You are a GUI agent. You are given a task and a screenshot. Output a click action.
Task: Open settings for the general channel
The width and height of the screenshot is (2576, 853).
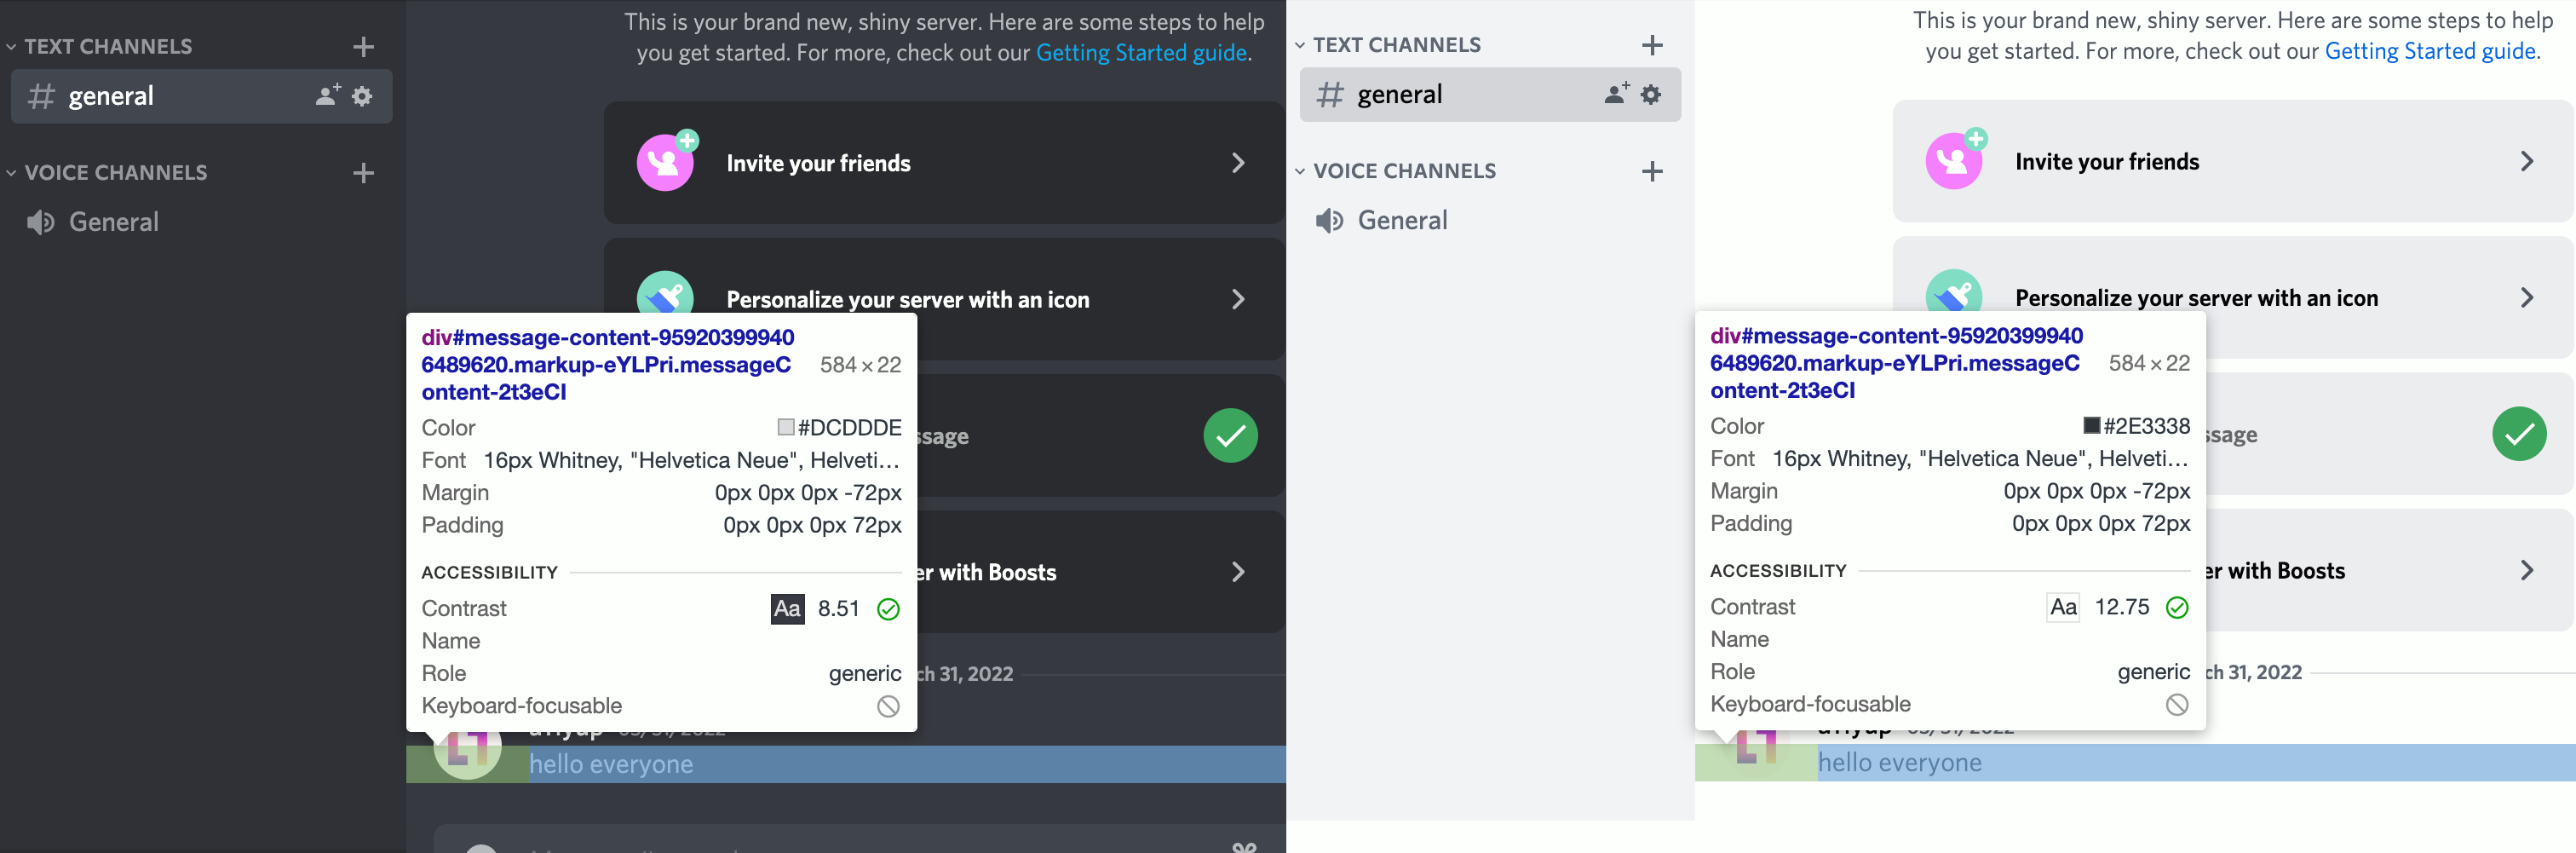tap(361, 96)
